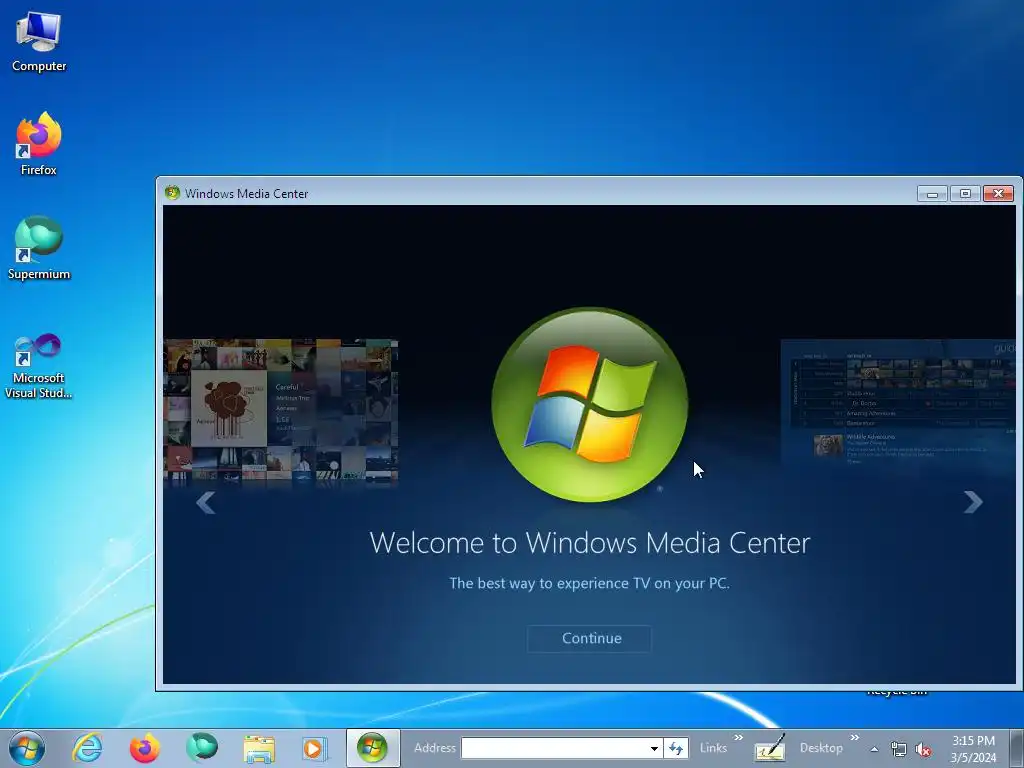Image resolution: width=1024 pixels, height=768 pixels.
Task: Focus the taskbar Address input field
Action: tap(554, 748)
